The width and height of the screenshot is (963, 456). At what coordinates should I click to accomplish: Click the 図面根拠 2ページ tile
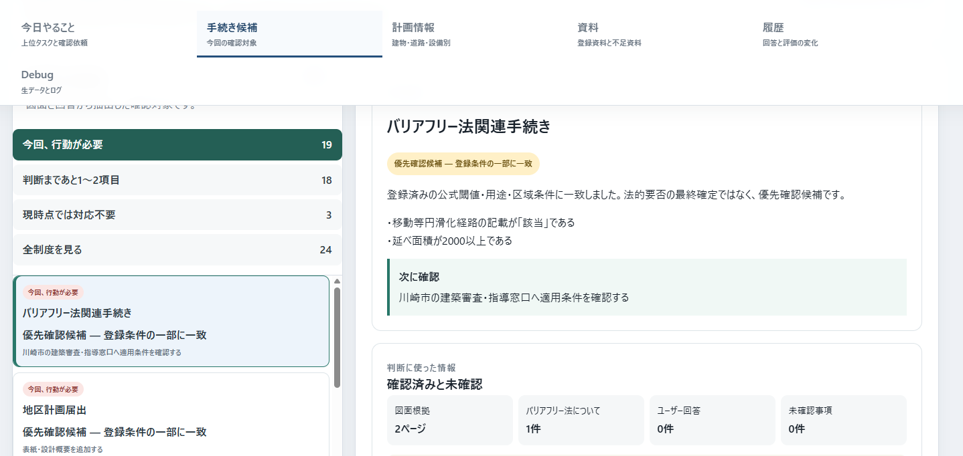coord(450,420)
